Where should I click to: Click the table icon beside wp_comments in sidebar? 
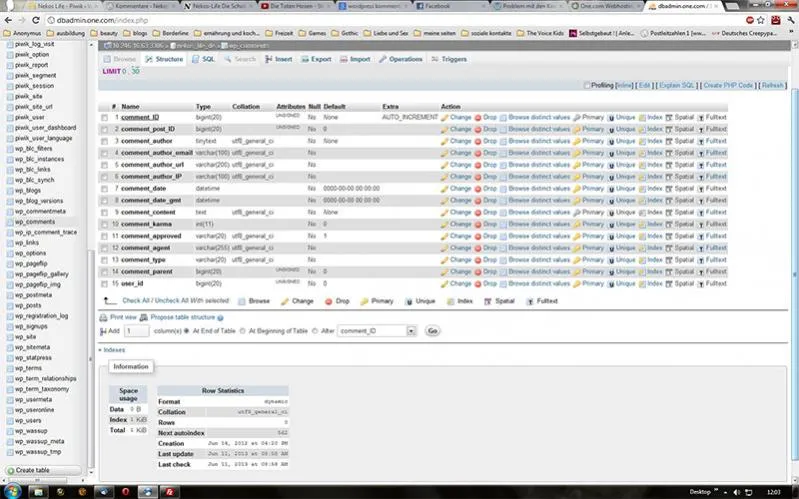click(10, 222)
